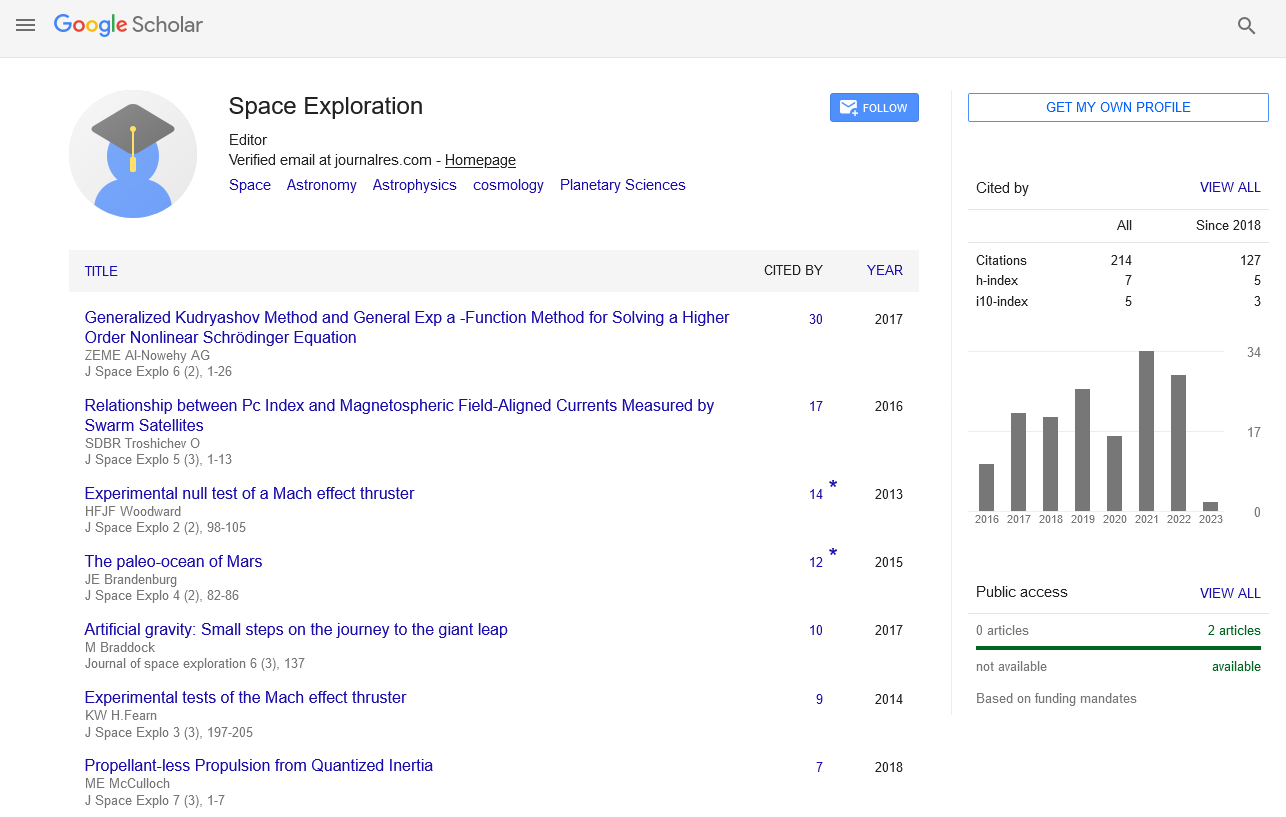Click Get My Own Profile button
The width and height of the screenshot is (1286, 817).
tap(1118, 108)
